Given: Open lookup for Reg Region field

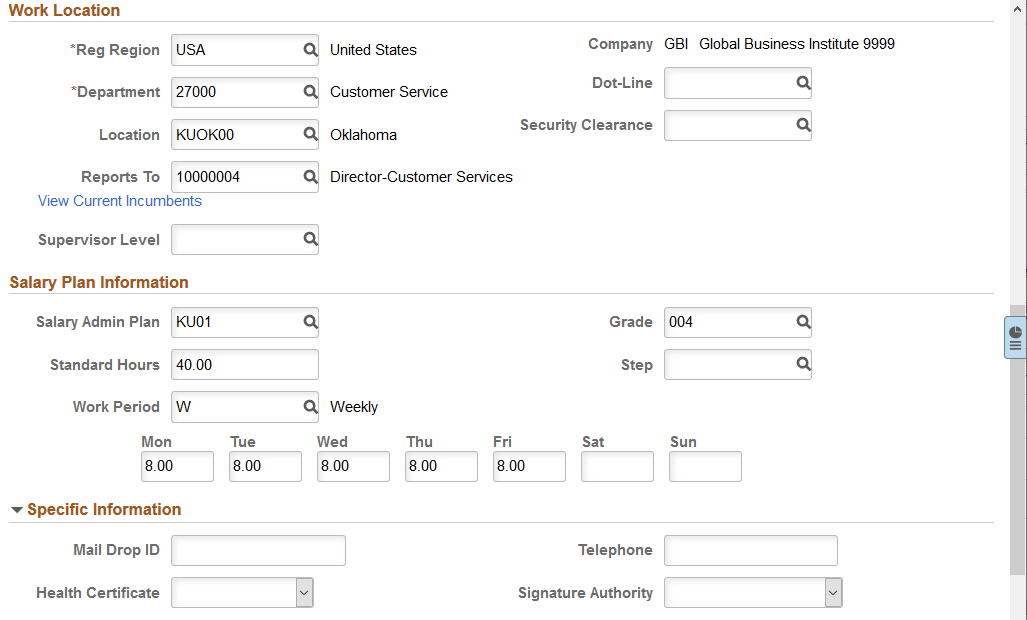Looking at the screenshot, I should [310, 50].
